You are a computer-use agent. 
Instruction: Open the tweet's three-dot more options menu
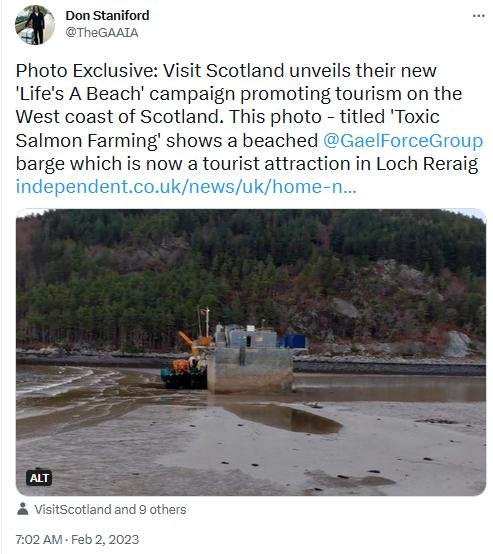(479, 16)
